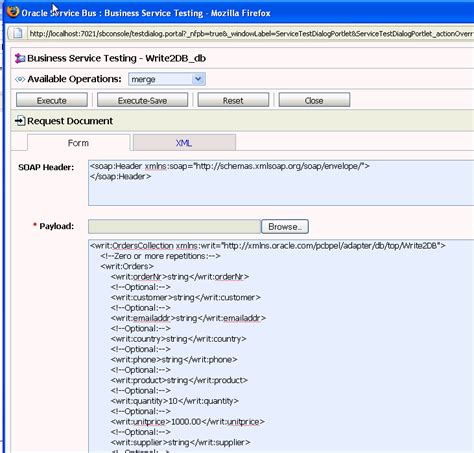Click the Reset button
The image size is (474, 453).
coord(233,100)
